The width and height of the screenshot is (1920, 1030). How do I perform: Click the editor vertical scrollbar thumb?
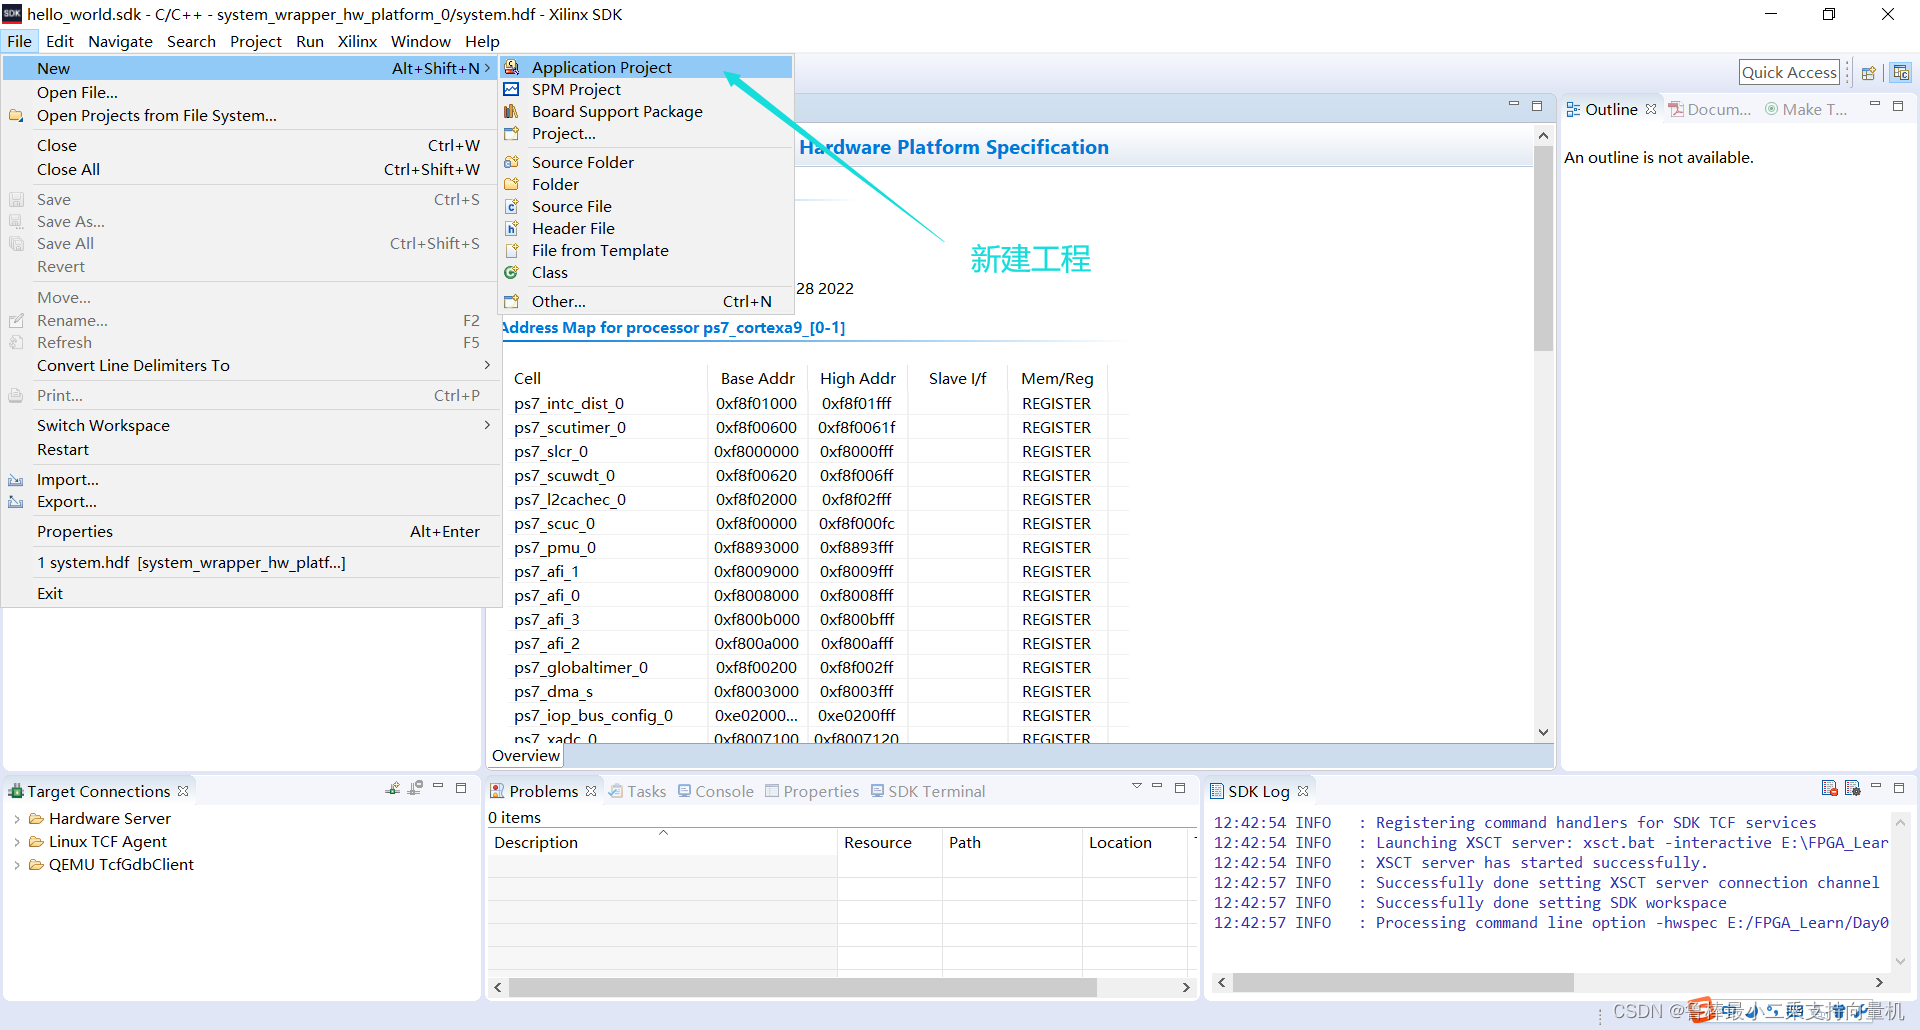(1543, 248)
